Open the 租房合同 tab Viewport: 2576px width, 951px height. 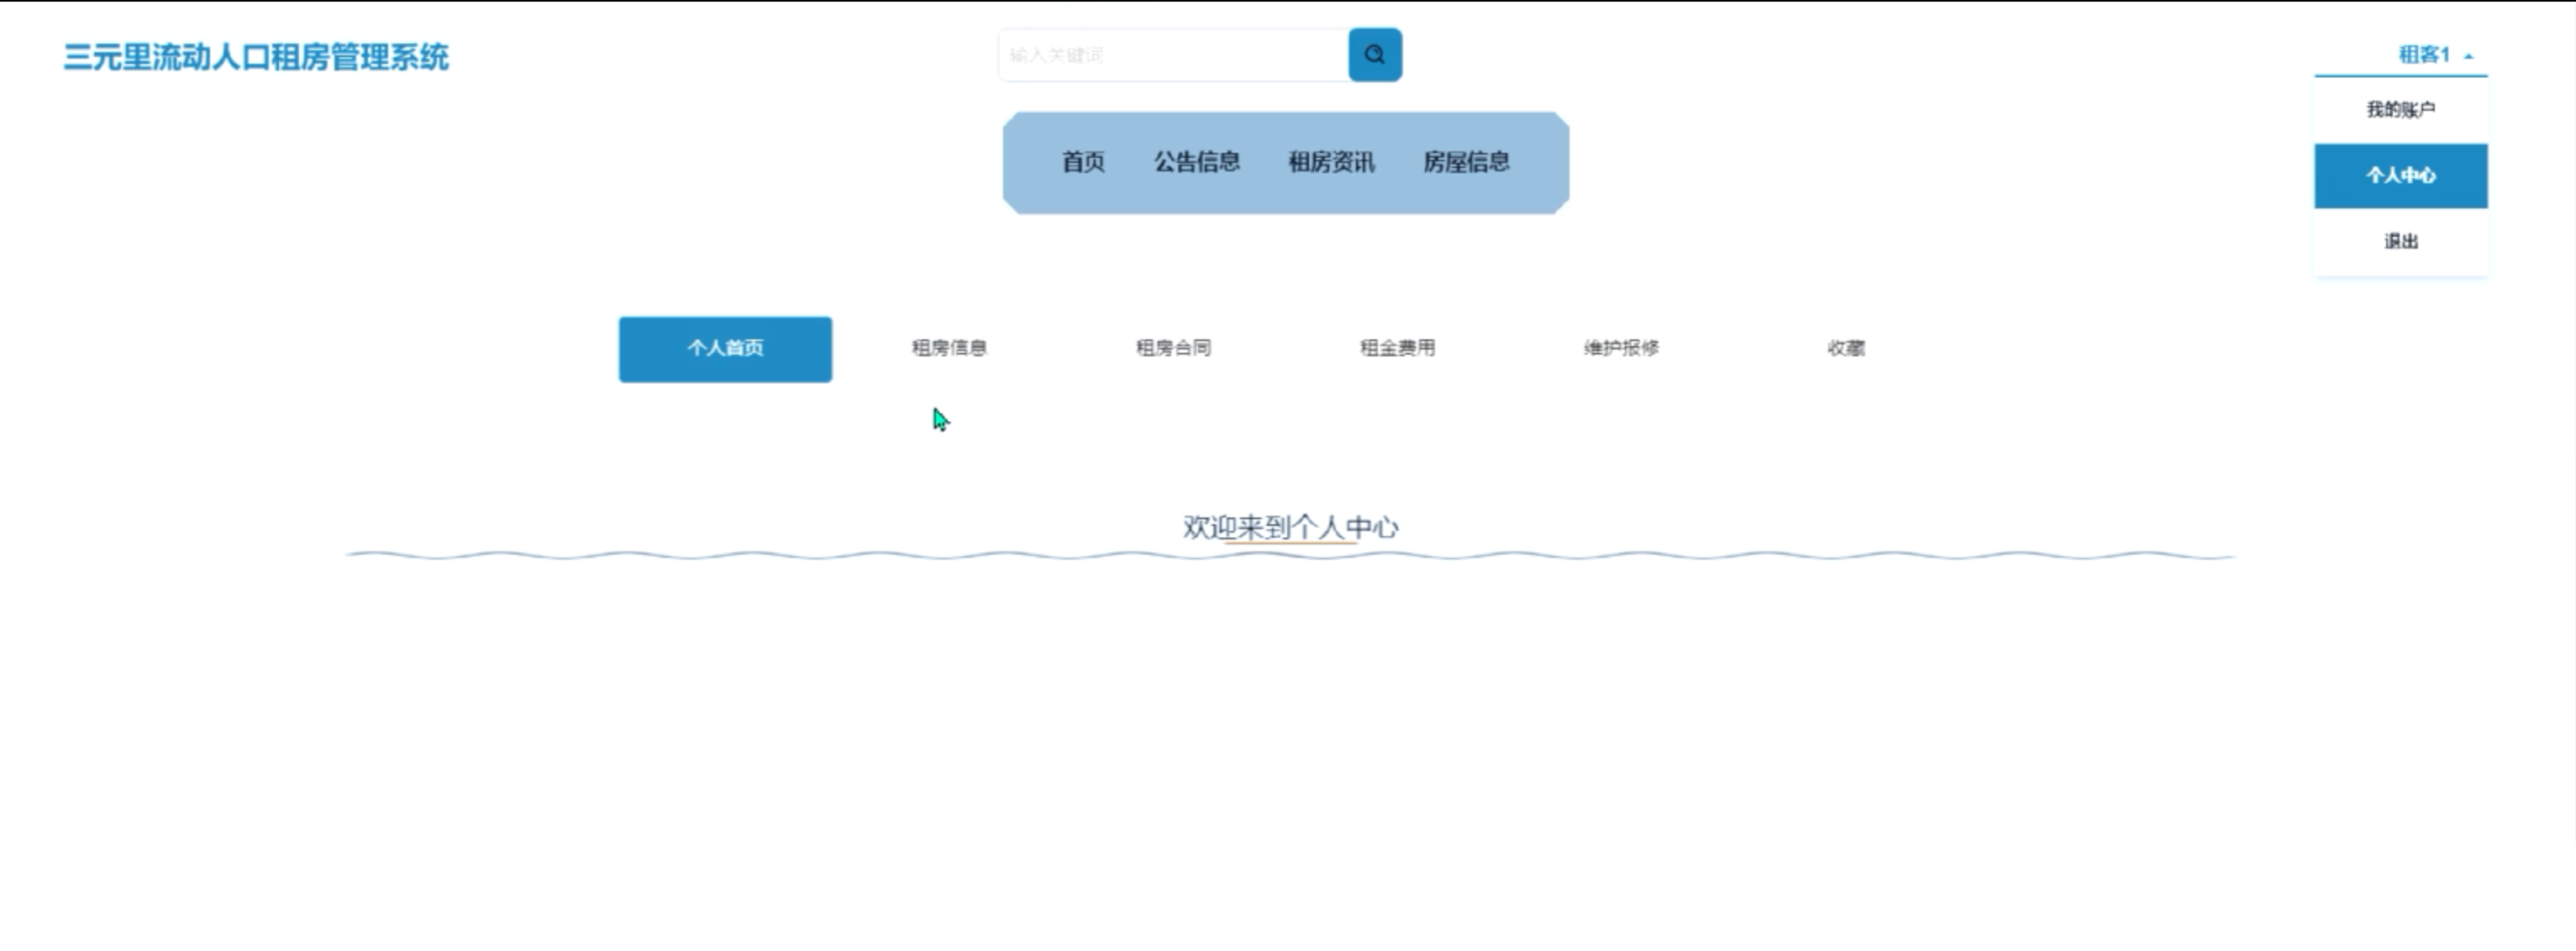click(1173, 348)
